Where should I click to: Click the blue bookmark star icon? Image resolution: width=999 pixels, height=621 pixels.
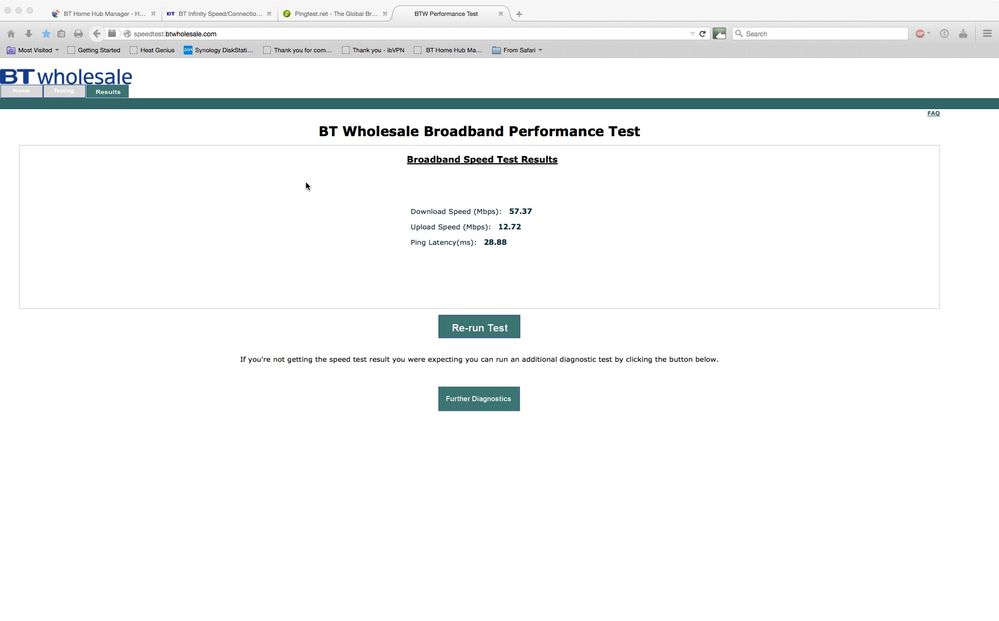(x=46, y=34)
